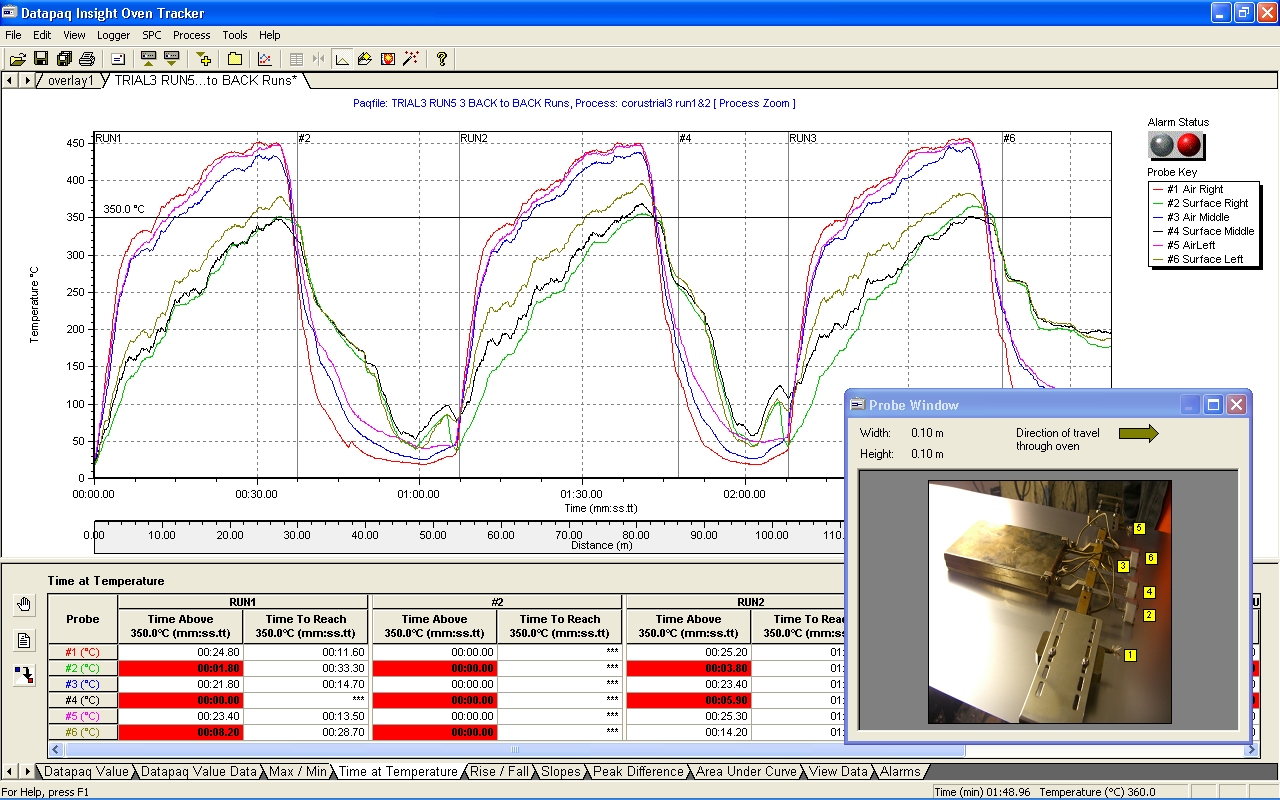Click the red alarm status light
Screen dimensions: 1280x800
(1189, 145)
